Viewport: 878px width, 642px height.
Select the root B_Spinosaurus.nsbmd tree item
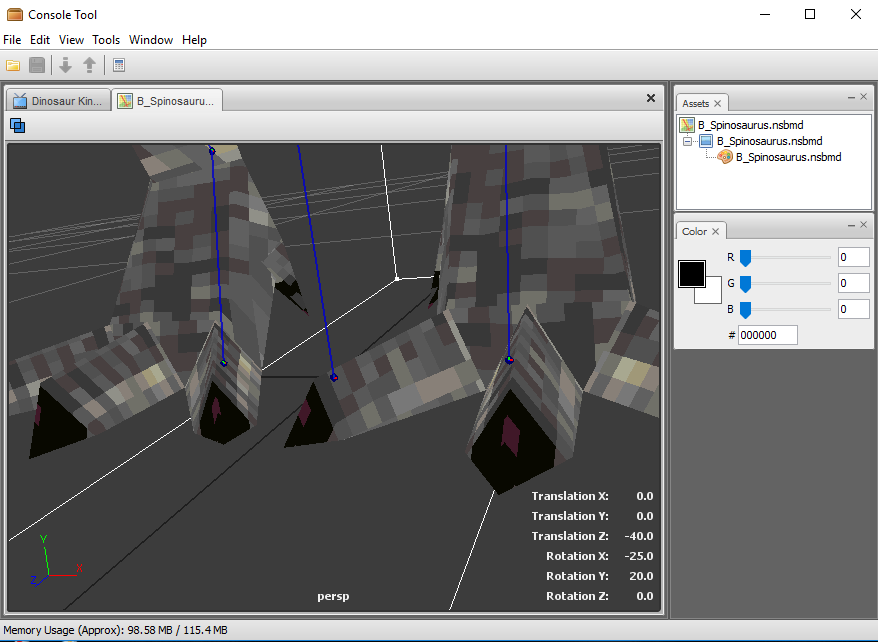(750, 125)
